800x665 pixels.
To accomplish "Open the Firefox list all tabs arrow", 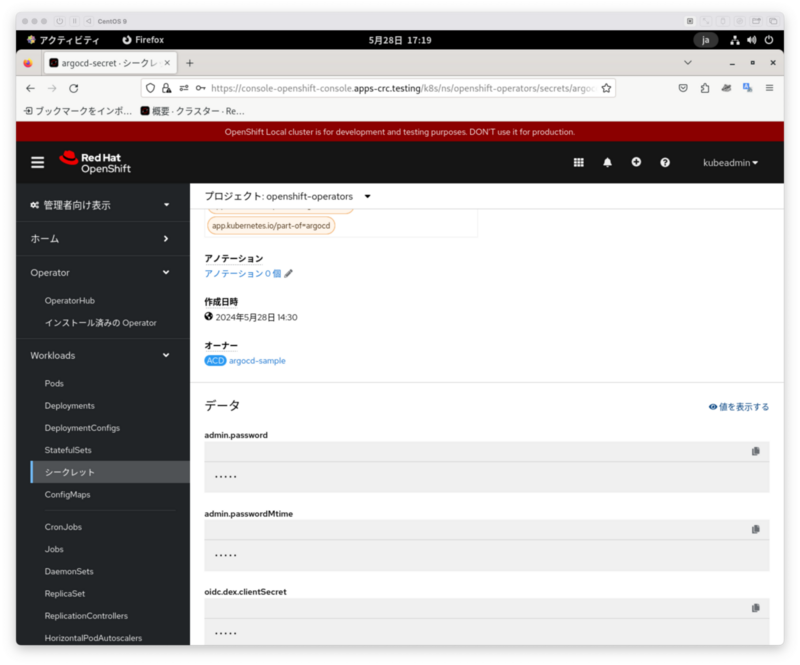I will click(x=688, y=63).
